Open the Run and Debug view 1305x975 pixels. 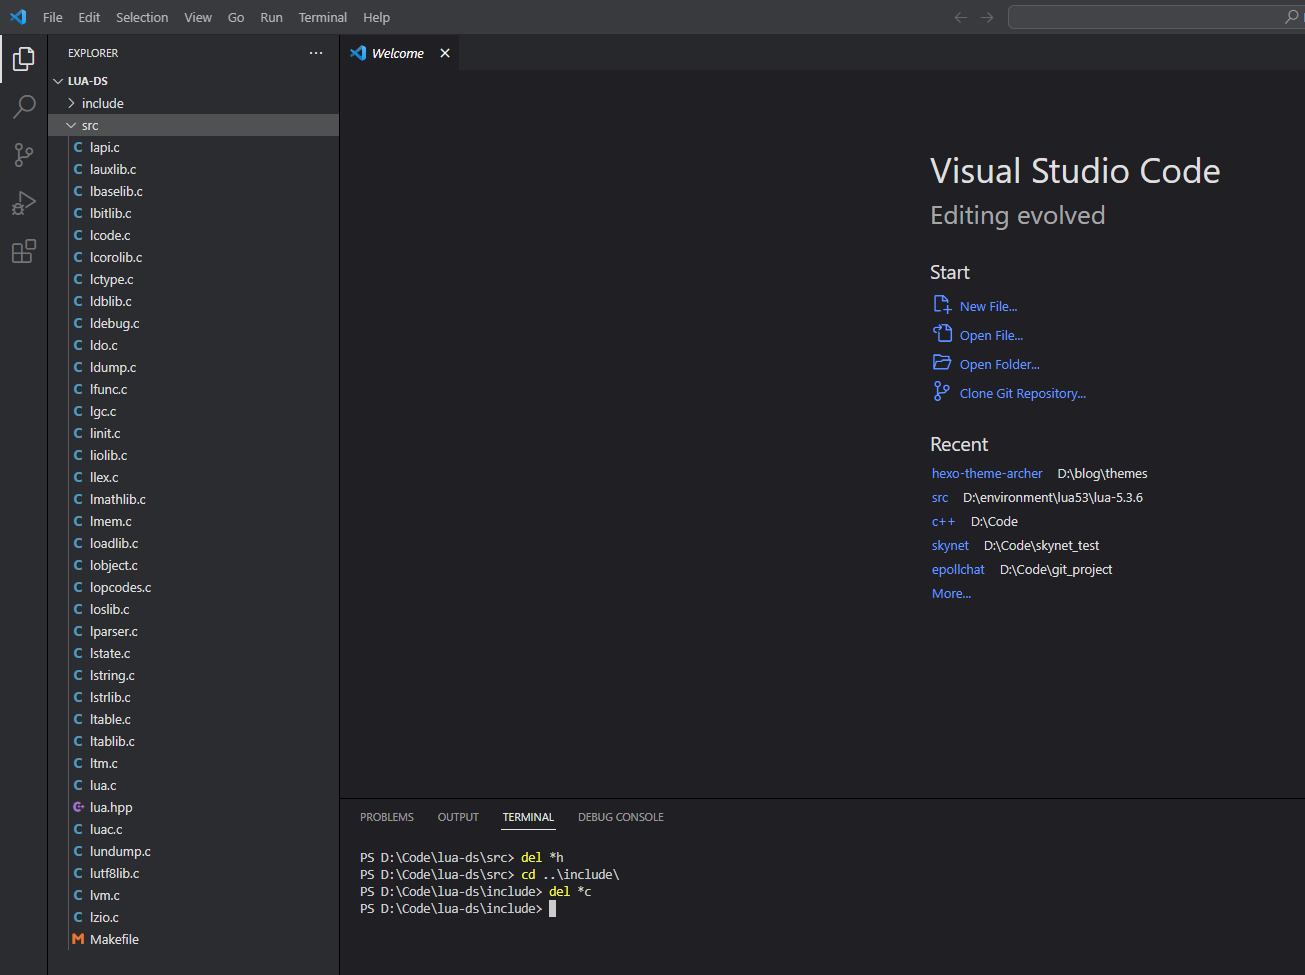(x=24, y=202)
